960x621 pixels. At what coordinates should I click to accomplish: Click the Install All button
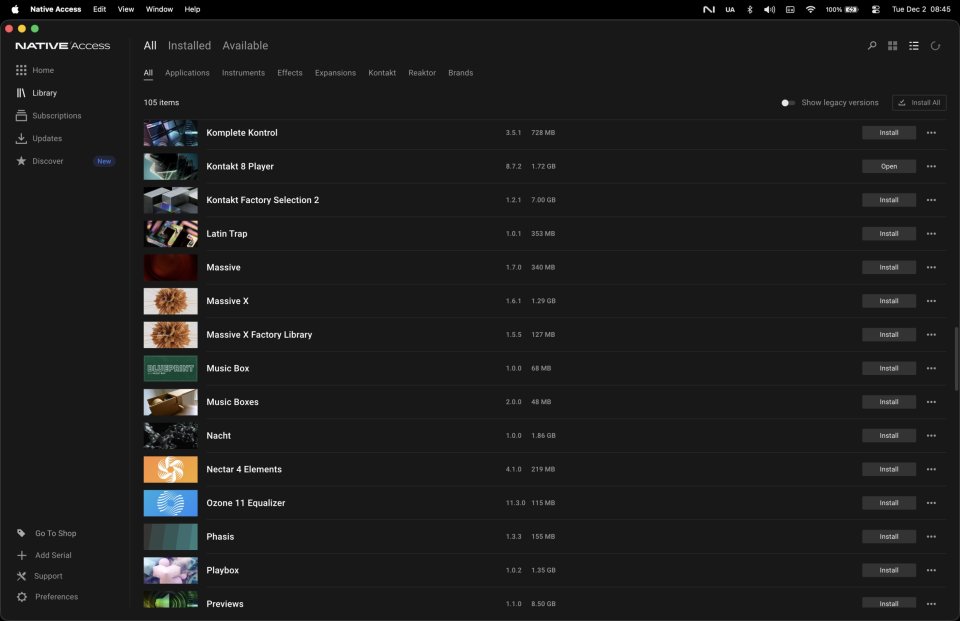[919, 102]
